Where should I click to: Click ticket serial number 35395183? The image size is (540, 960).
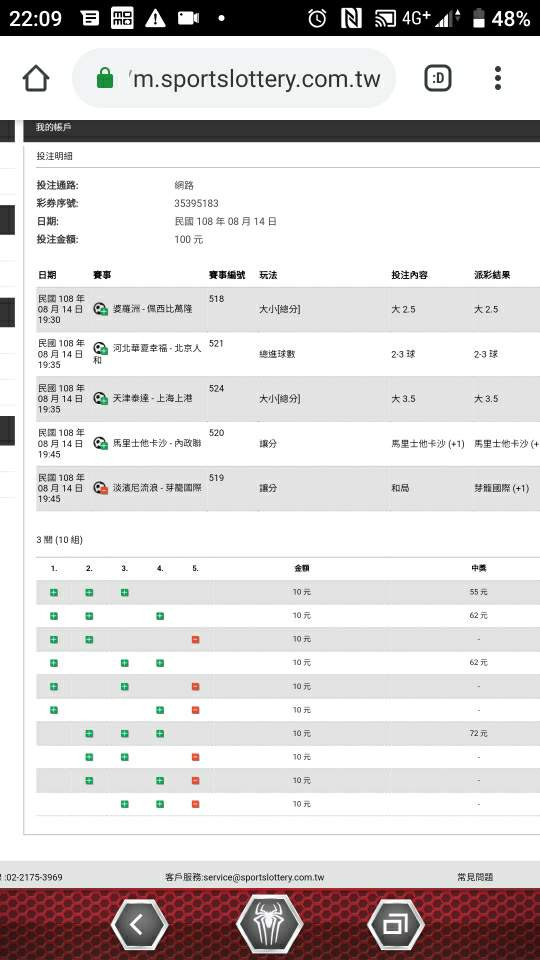coord(196,203)
